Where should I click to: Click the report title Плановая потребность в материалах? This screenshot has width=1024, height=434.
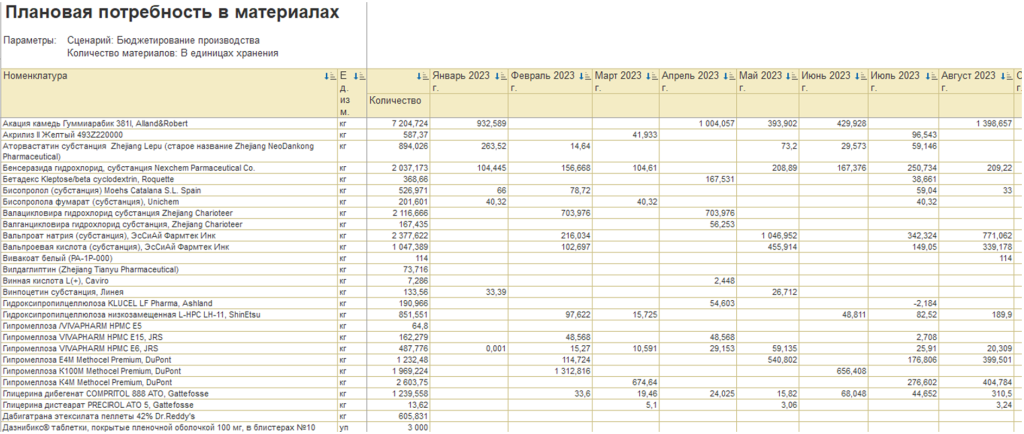(172, 12)
